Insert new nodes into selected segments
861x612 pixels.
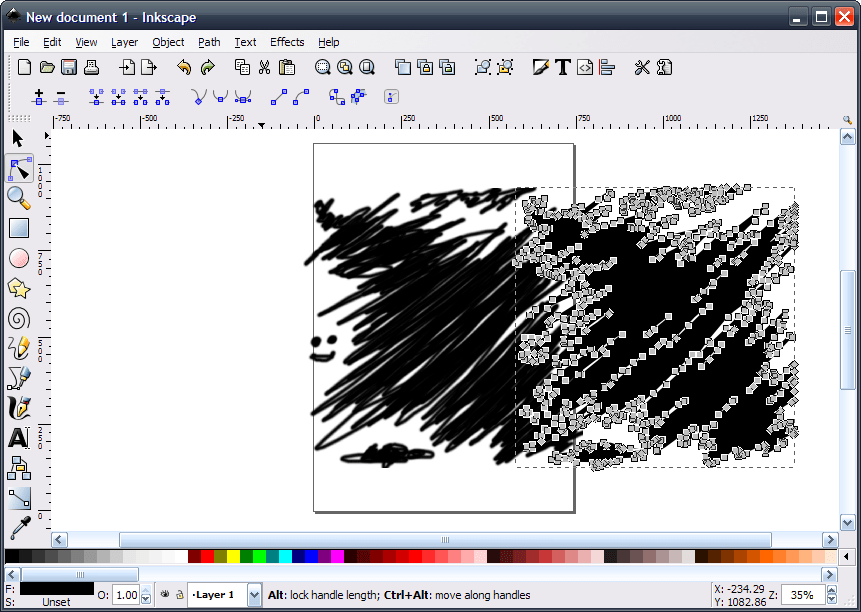[x=38, y=97]
